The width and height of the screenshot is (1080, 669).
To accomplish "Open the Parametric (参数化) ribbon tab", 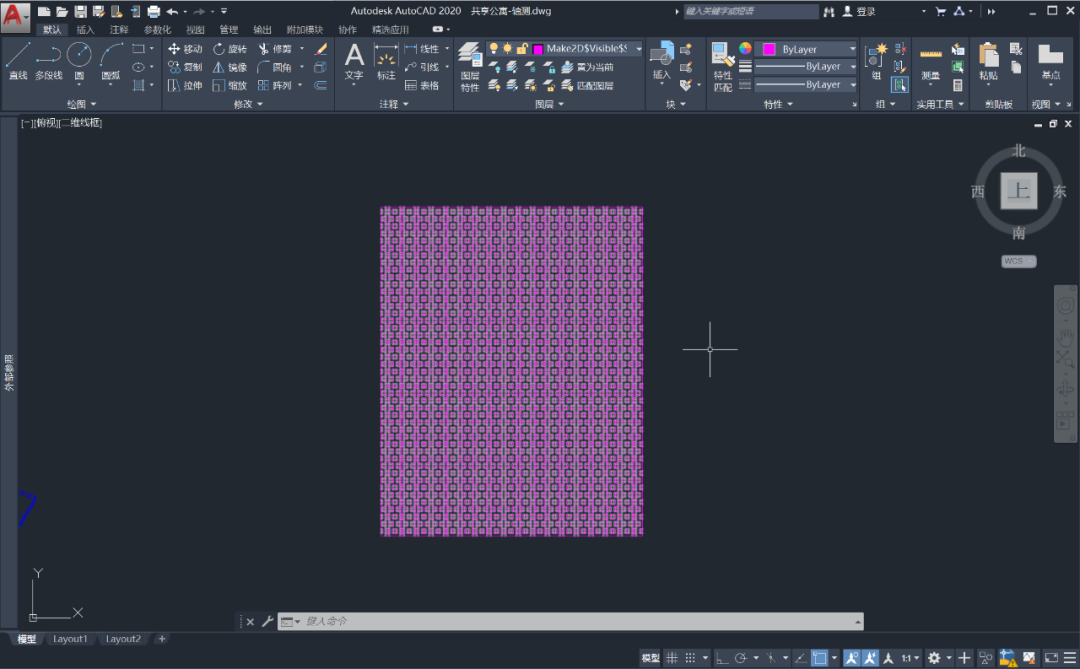I will coord(157,30).
